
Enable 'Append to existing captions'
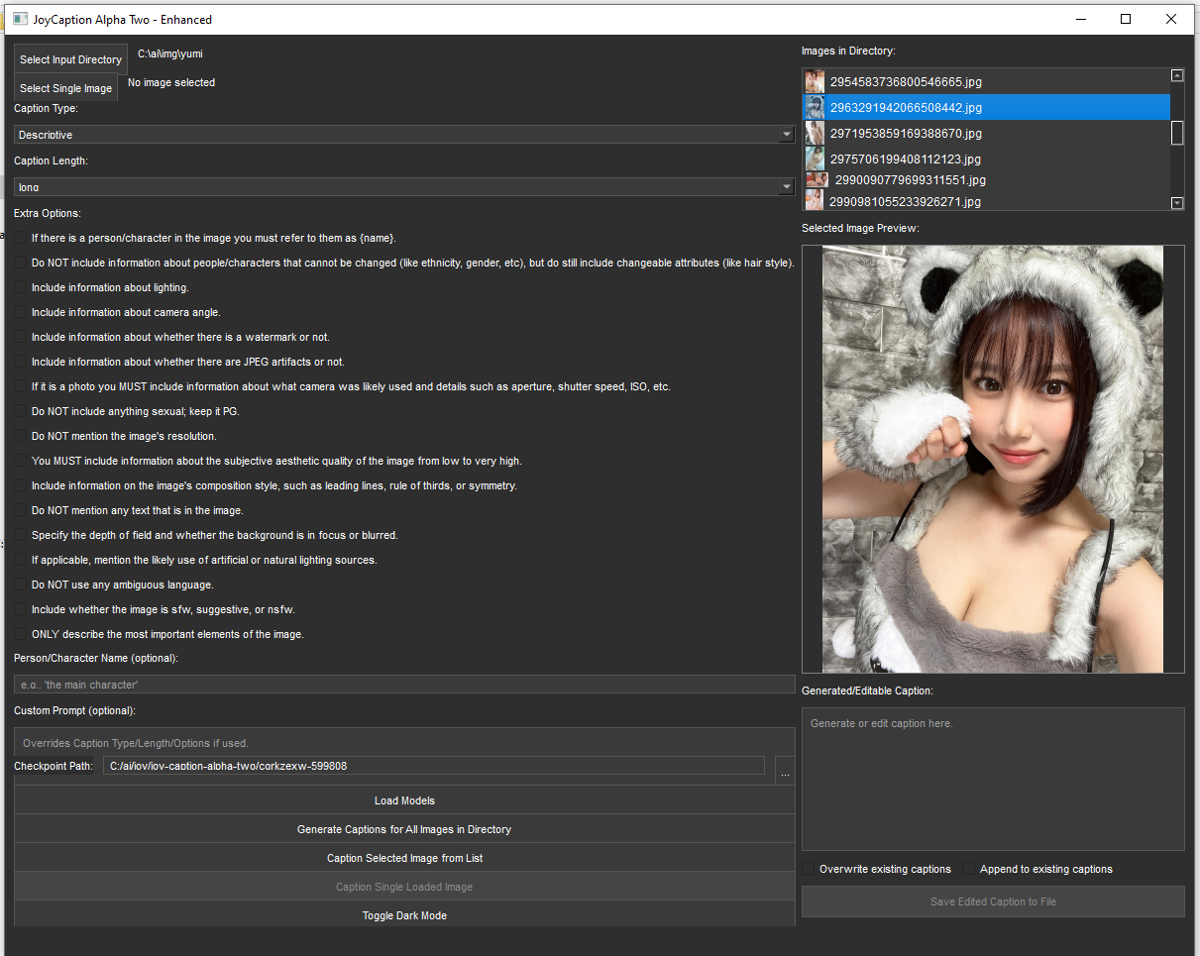pyautogui.click(x=968, y=869)
